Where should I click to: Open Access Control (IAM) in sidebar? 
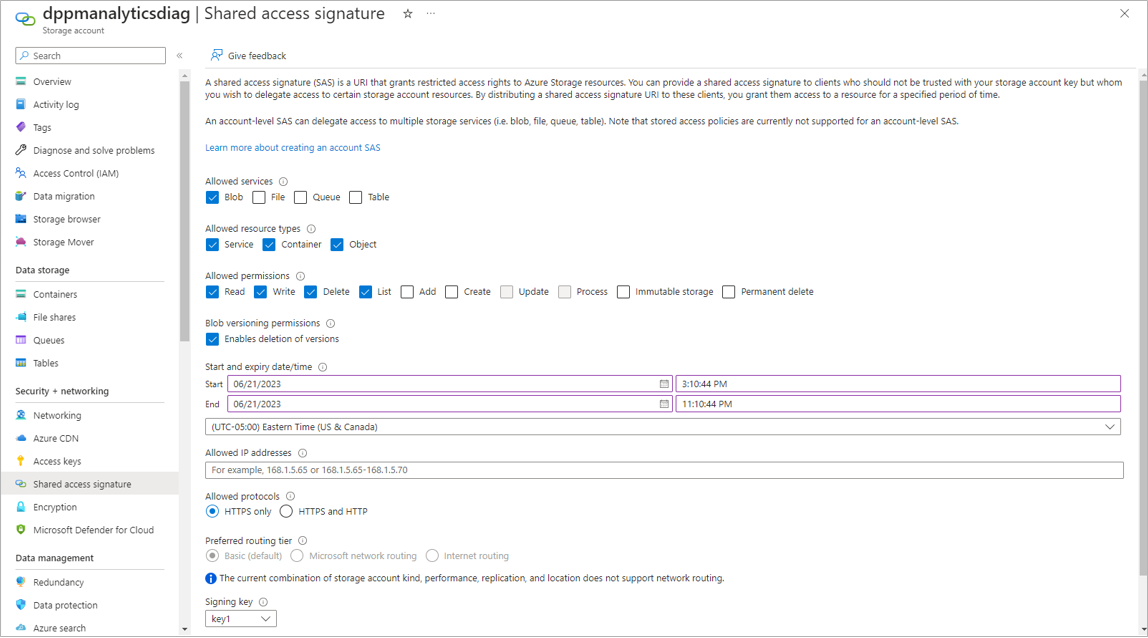pyautogui.click(x=75, y=173)
